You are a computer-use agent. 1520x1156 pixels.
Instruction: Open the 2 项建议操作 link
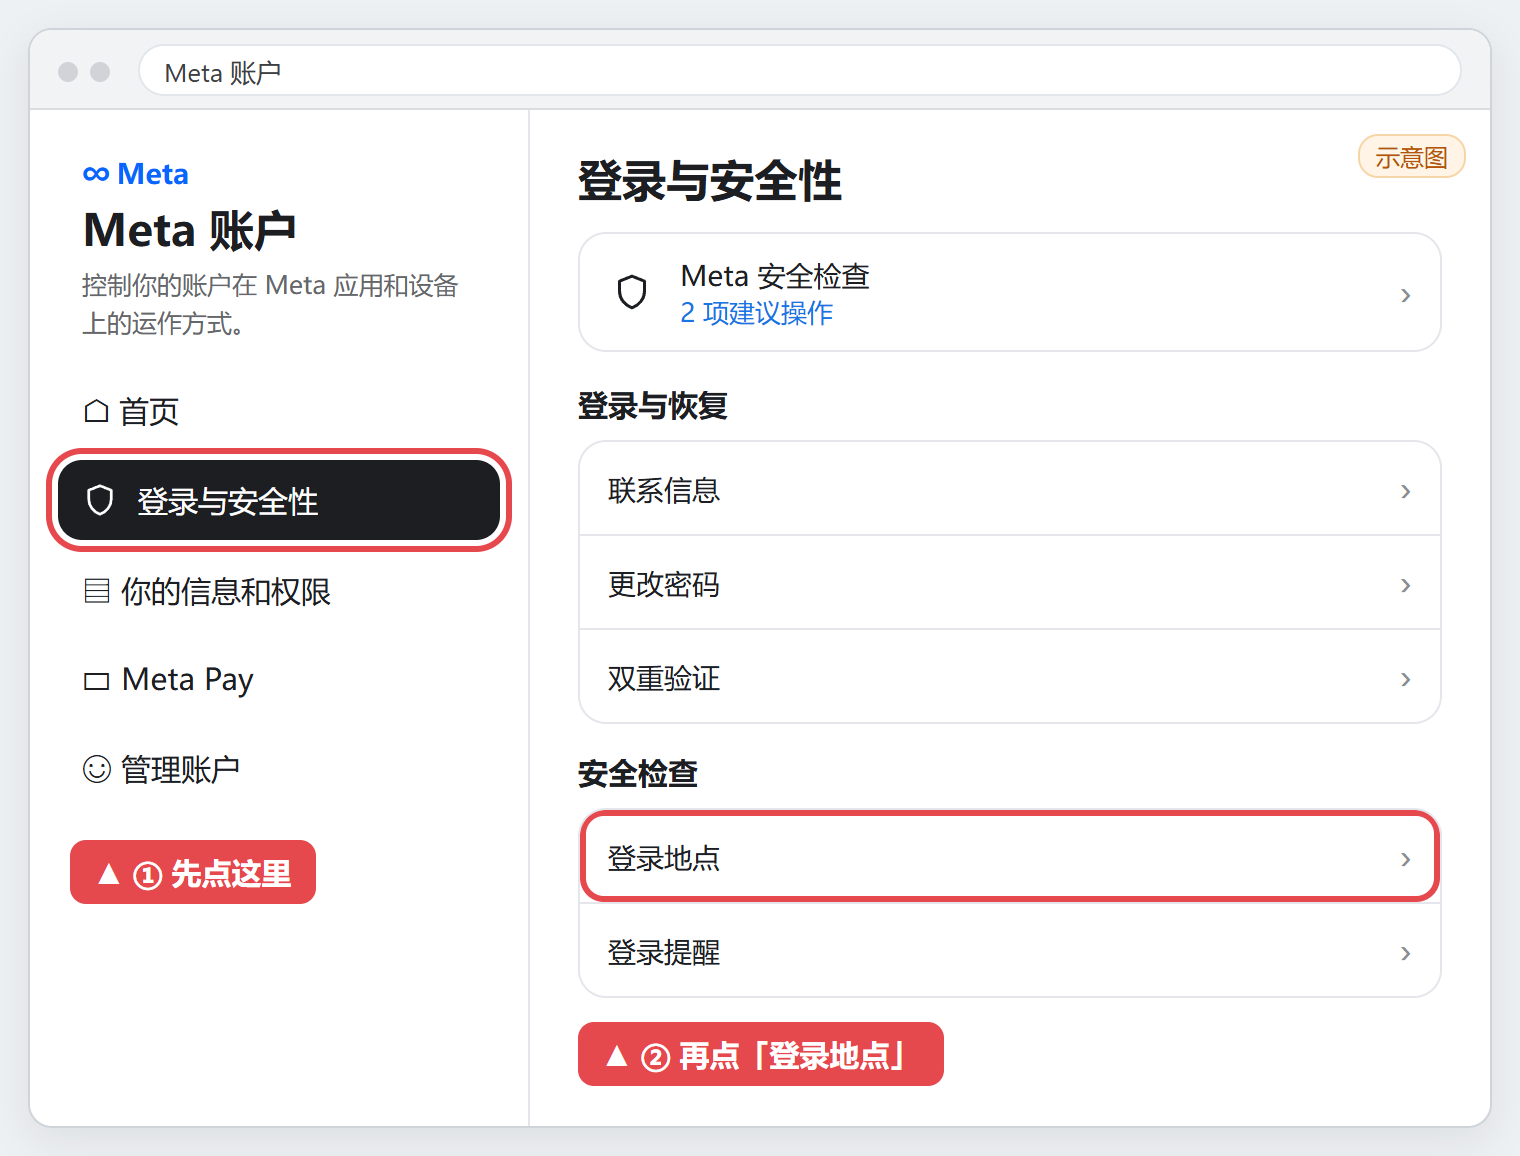pyautogui.click(x=757, y=313)
